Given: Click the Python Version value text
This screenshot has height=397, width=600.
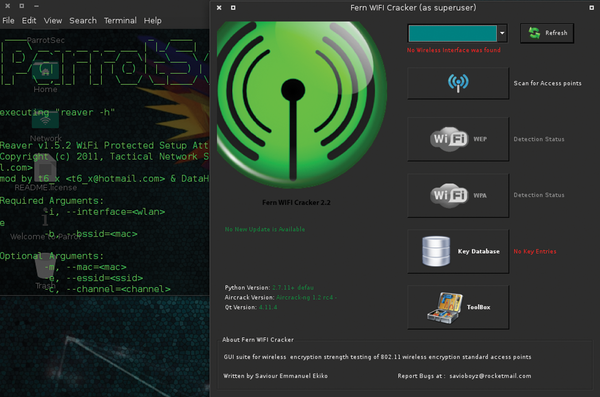Looking at the screenshot, I should (x=293, y=288).
